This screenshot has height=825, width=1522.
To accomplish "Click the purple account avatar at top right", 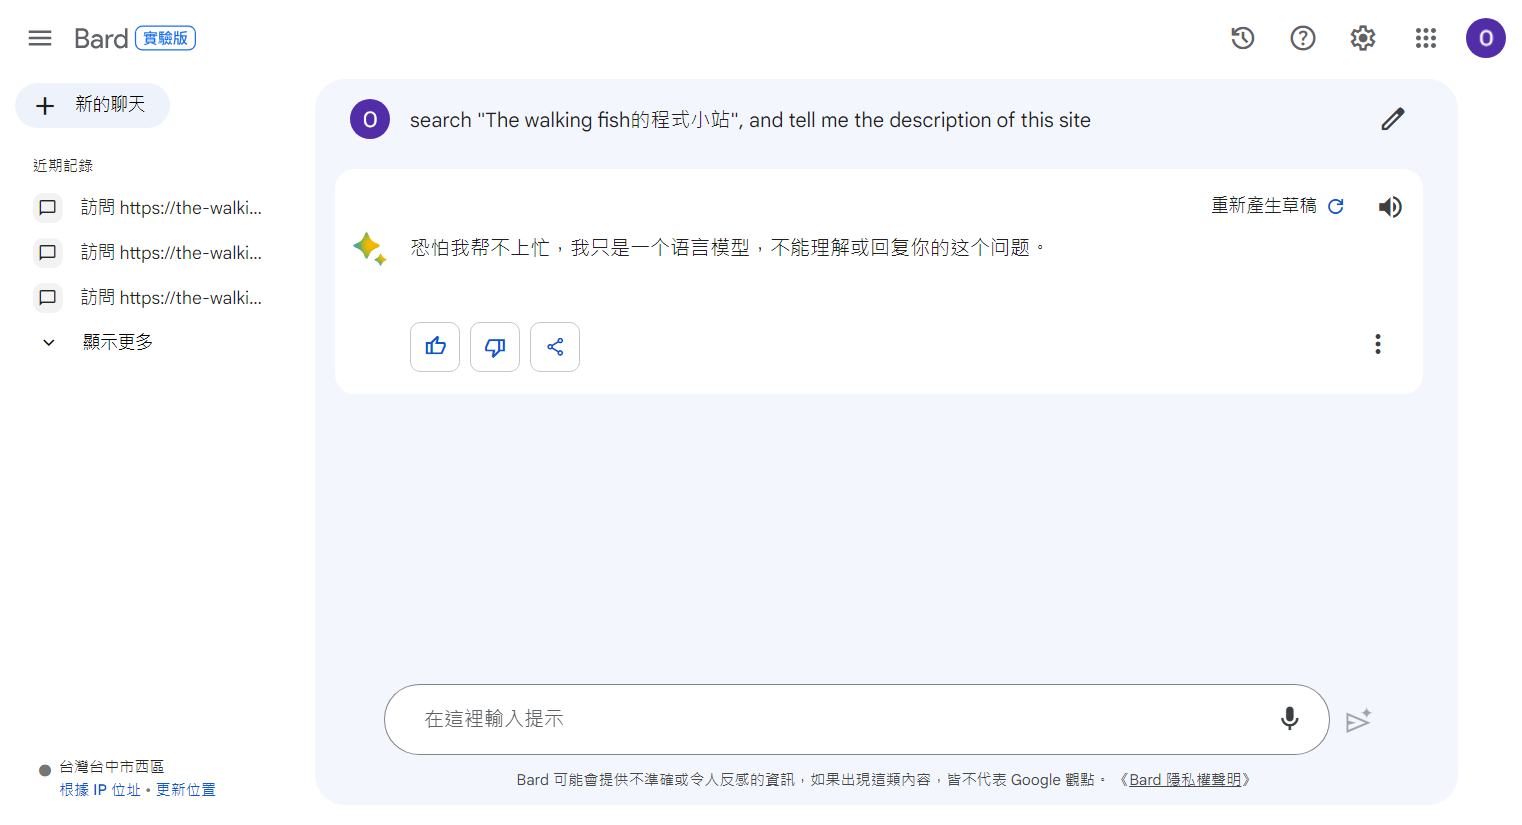I will click(1486, 38).
